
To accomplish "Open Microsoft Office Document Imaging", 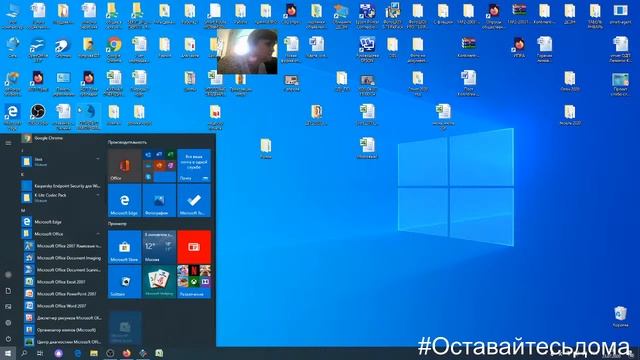I will tap(62, 258).
